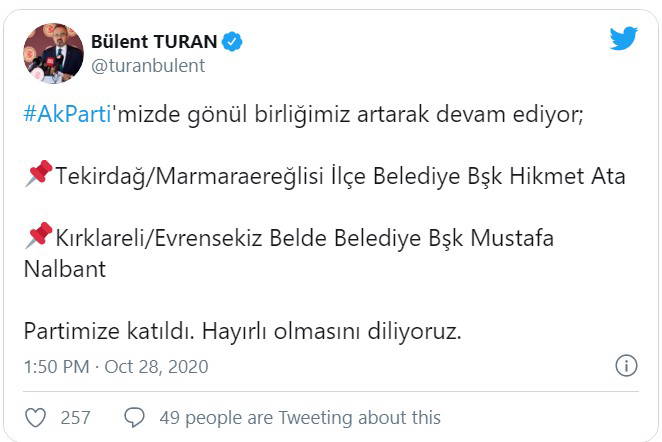Click the Twitter bird logo
The image size is (662, 442).
coord(623,39)
